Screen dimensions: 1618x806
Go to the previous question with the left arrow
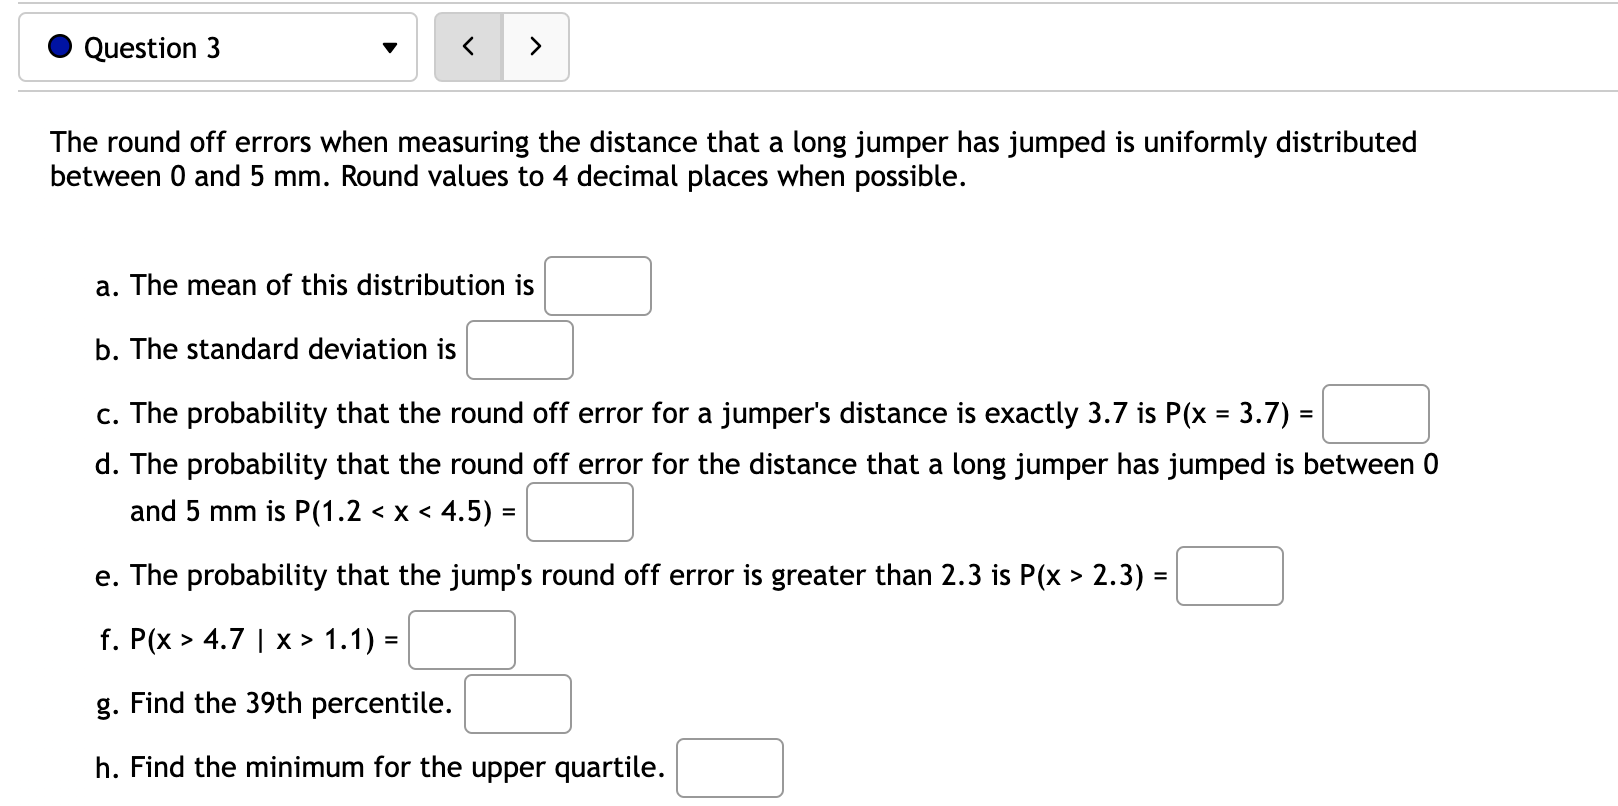click(x=468, y=46)
